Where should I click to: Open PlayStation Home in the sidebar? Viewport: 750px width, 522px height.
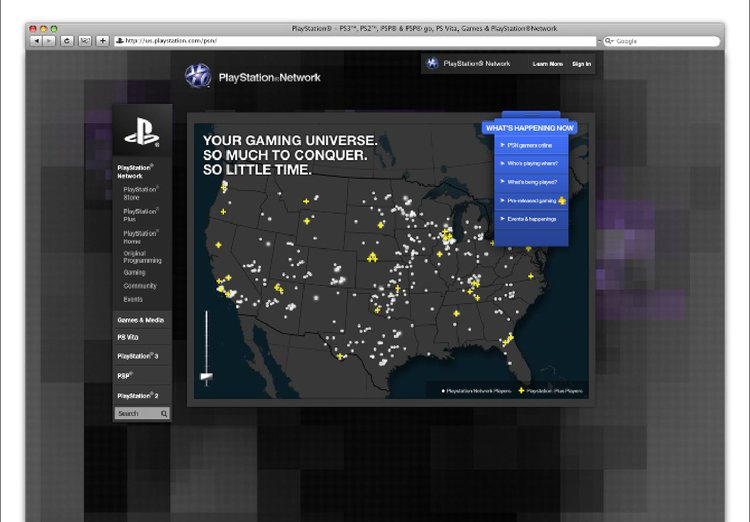141,237
